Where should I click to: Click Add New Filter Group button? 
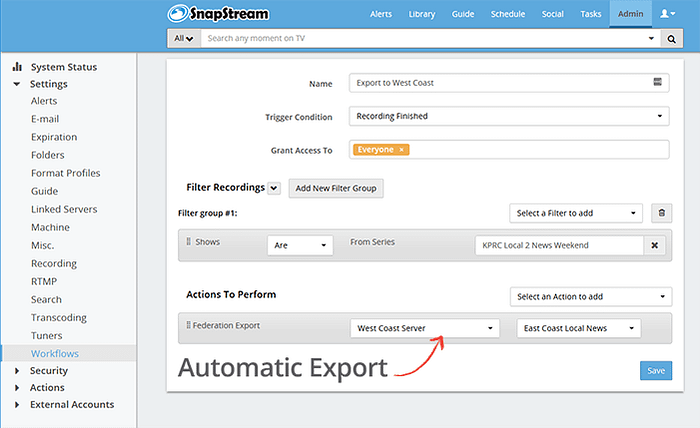[x=336, y=188]
